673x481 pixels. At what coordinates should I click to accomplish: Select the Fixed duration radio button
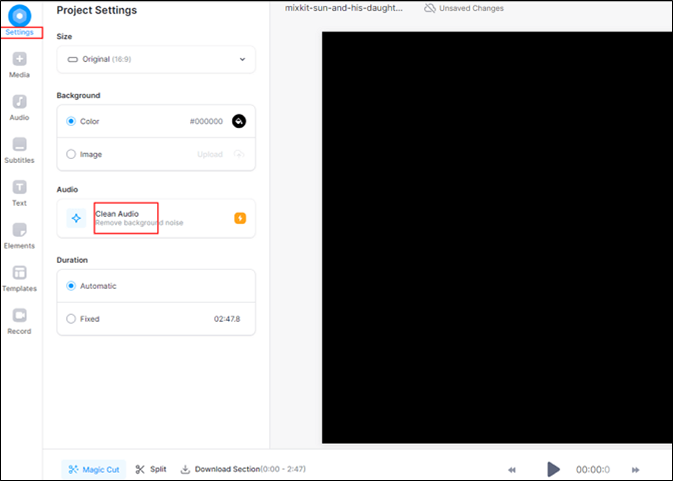[x=71, y=319]
